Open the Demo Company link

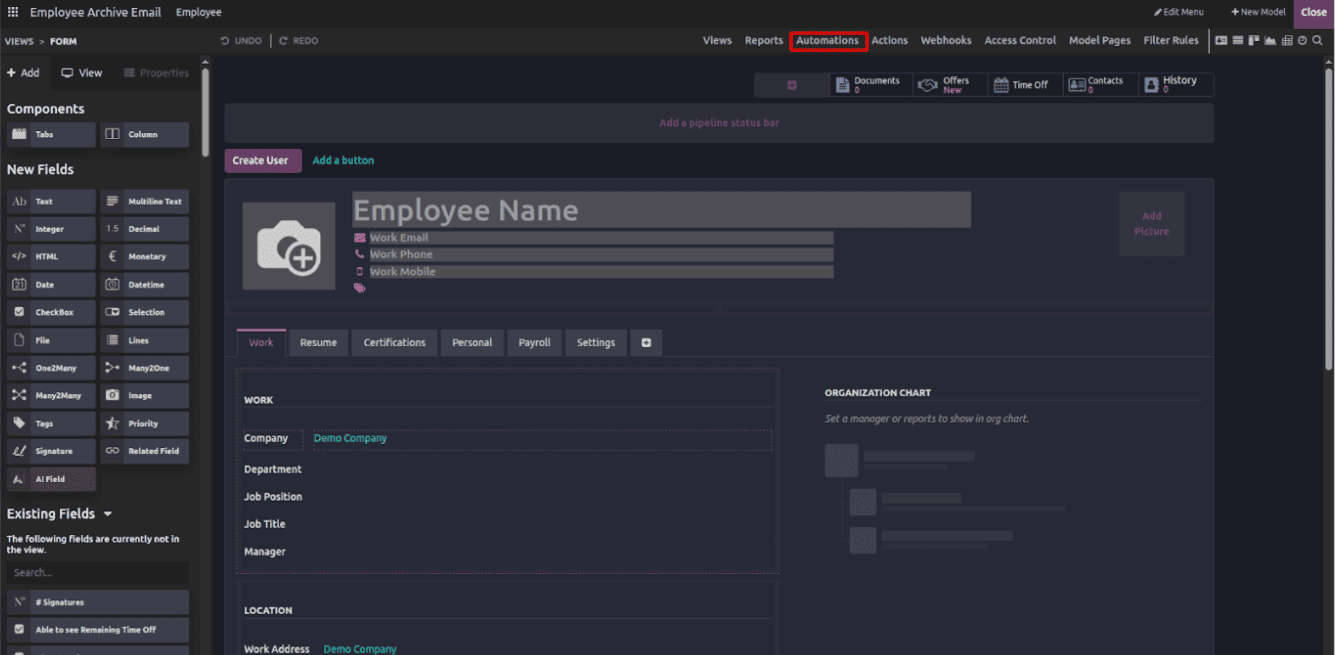click(x=350, y=438)
